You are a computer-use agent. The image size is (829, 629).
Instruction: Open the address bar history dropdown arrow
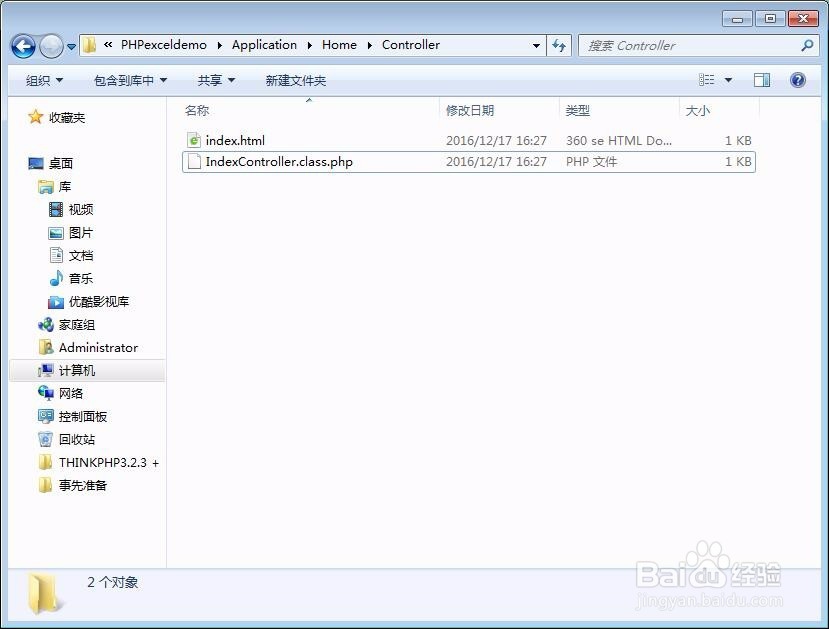pyautogui.click(x=537, y=45)
